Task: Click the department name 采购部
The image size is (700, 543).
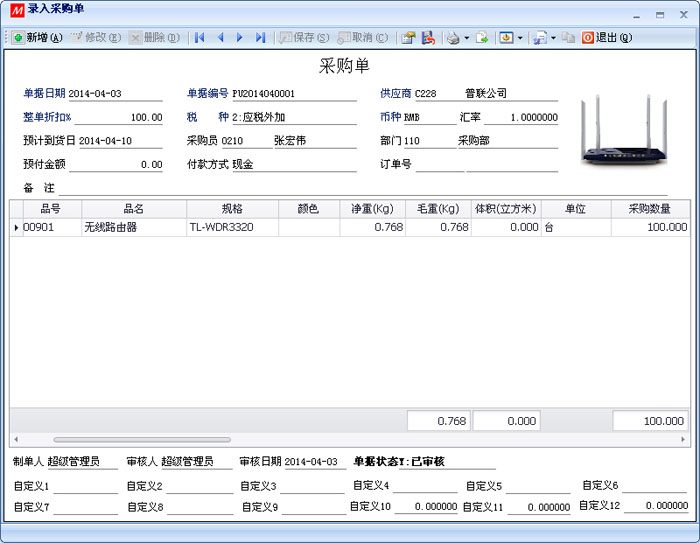Action: point(474,141)
